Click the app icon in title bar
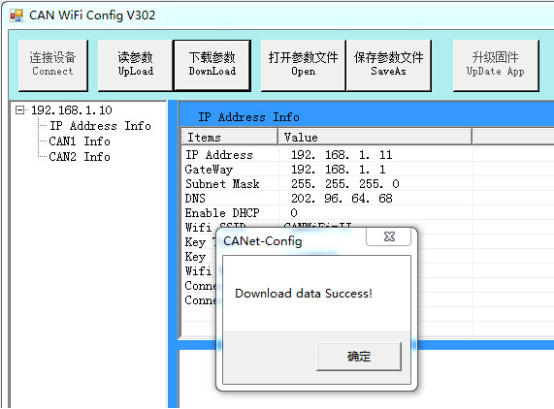Viewport: 554px width, 409px height. point(16,16)
